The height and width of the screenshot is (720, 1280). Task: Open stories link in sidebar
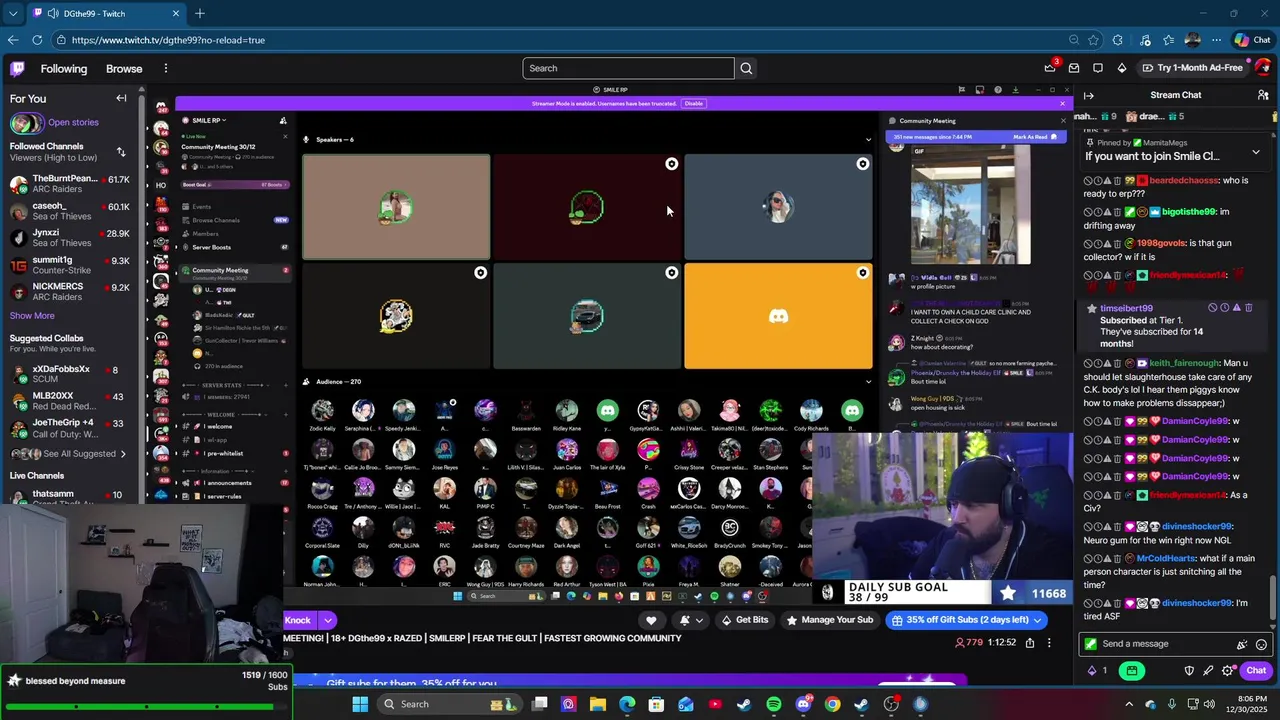(73, 122)
